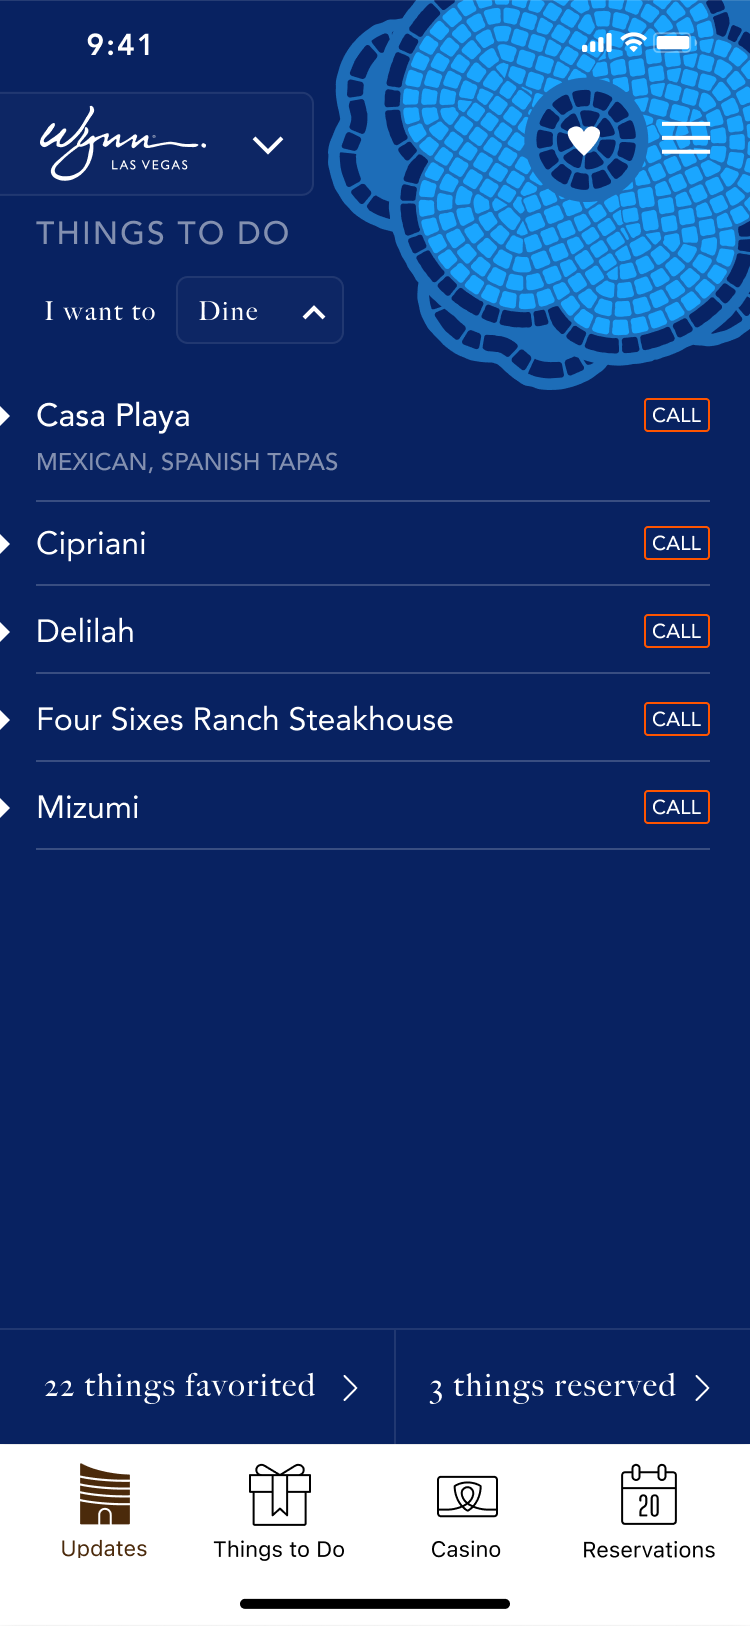Tap the Updates building icon
This screenshot has width=750, height=1628.
[105, 1494]
